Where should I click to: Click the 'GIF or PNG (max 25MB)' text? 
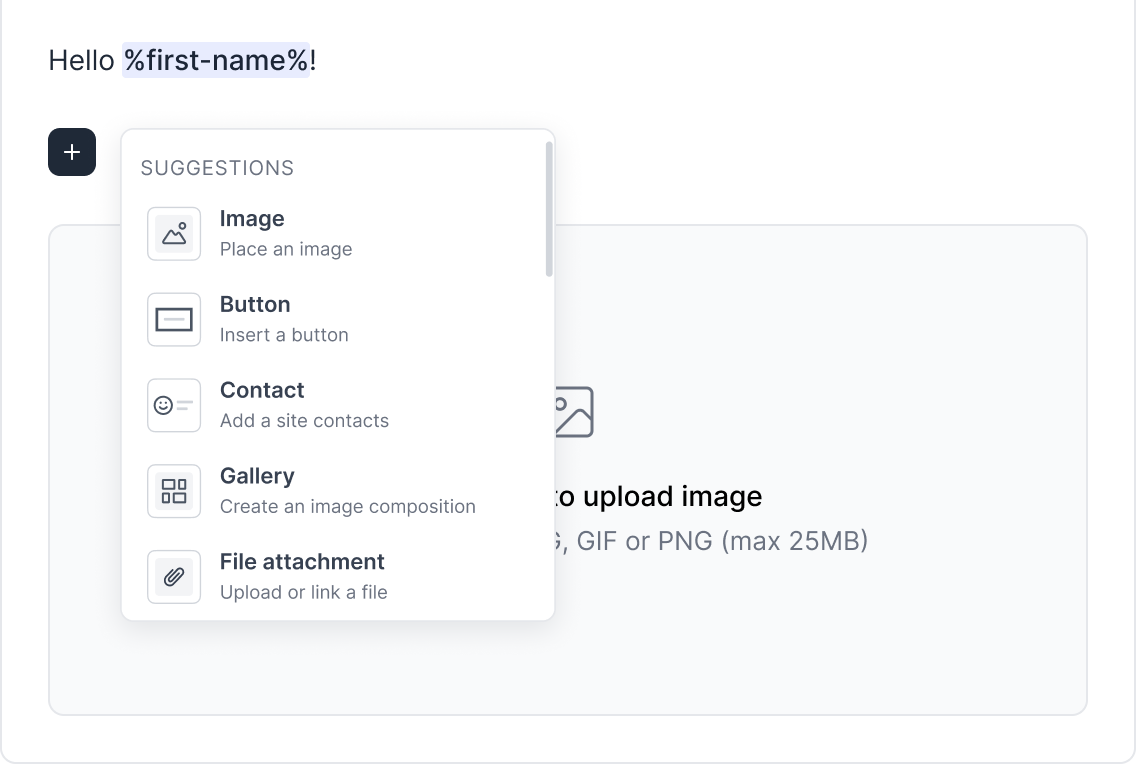(x=722, y=541)
